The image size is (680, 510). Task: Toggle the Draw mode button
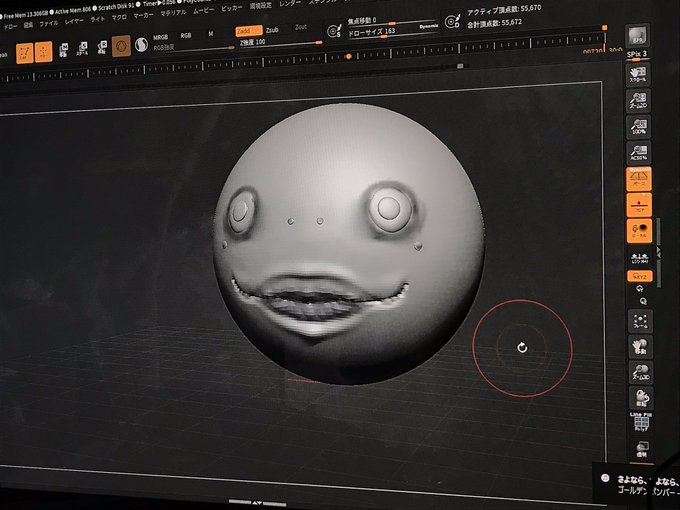[x=44, y=52]
